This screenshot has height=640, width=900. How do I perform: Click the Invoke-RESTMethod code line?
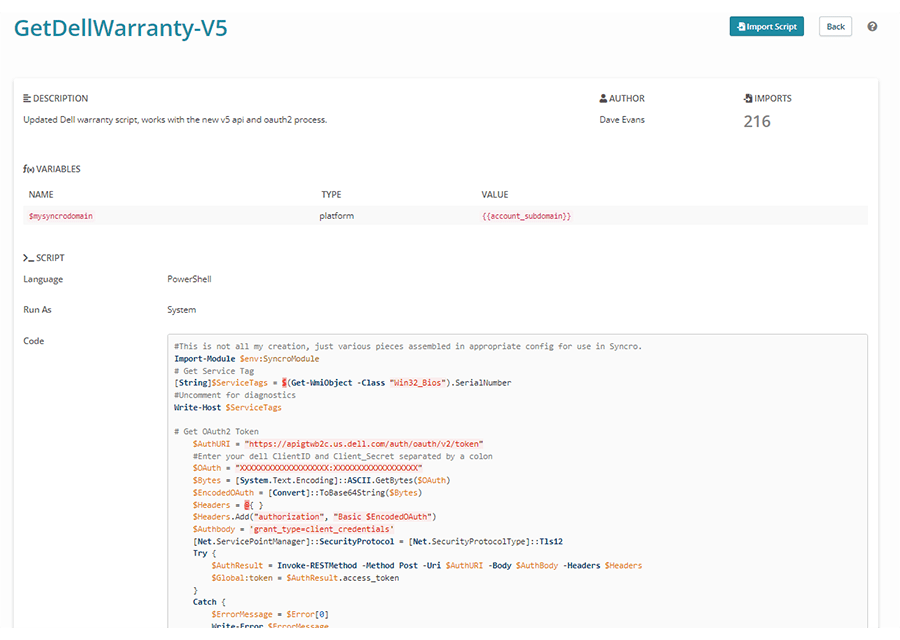tap(426, 565)
